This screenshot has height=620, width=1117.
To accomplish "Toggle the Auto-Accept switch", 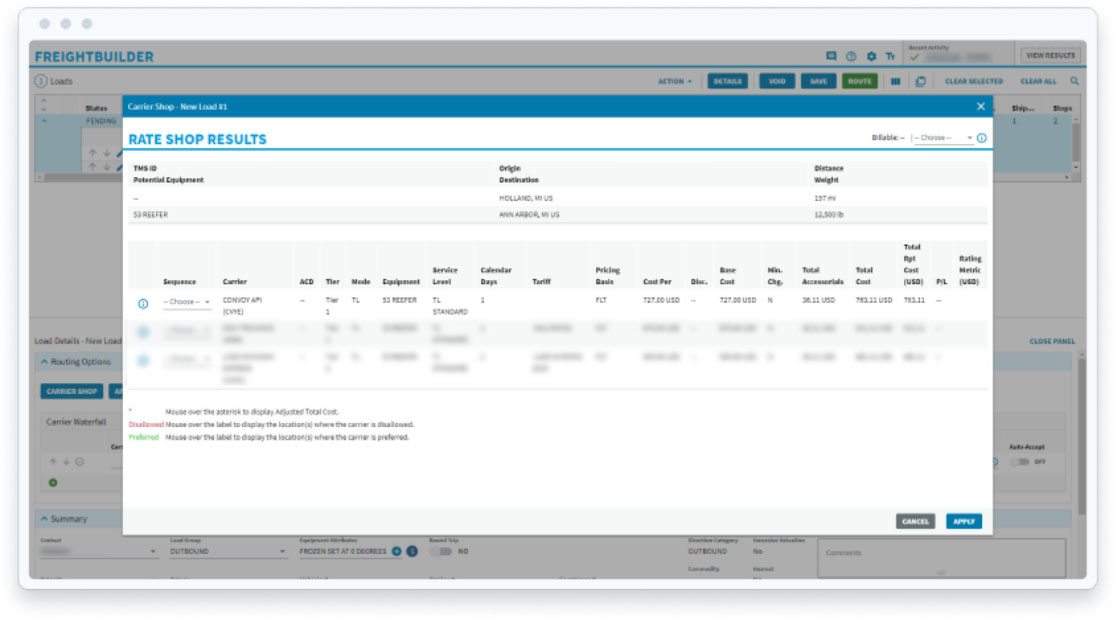I will coord(1018,462).
